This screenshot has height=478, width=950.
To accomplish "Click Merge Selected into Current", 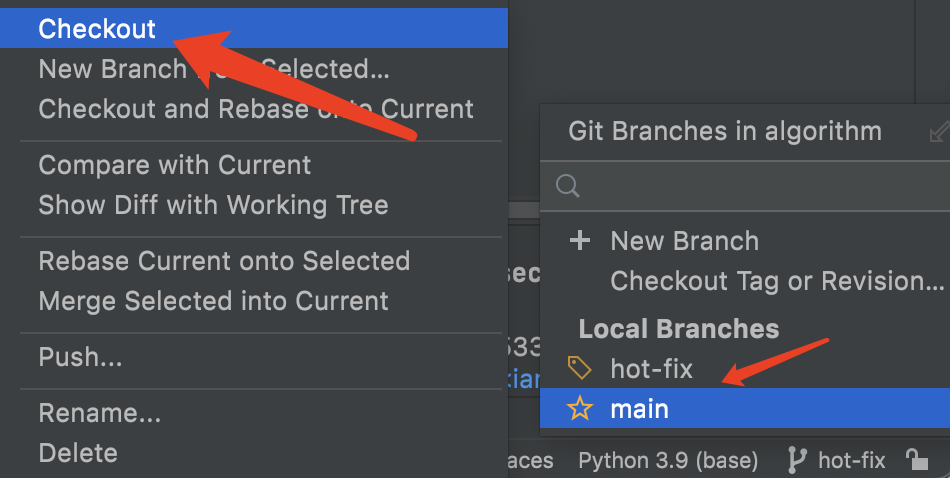I will (213, 300).
